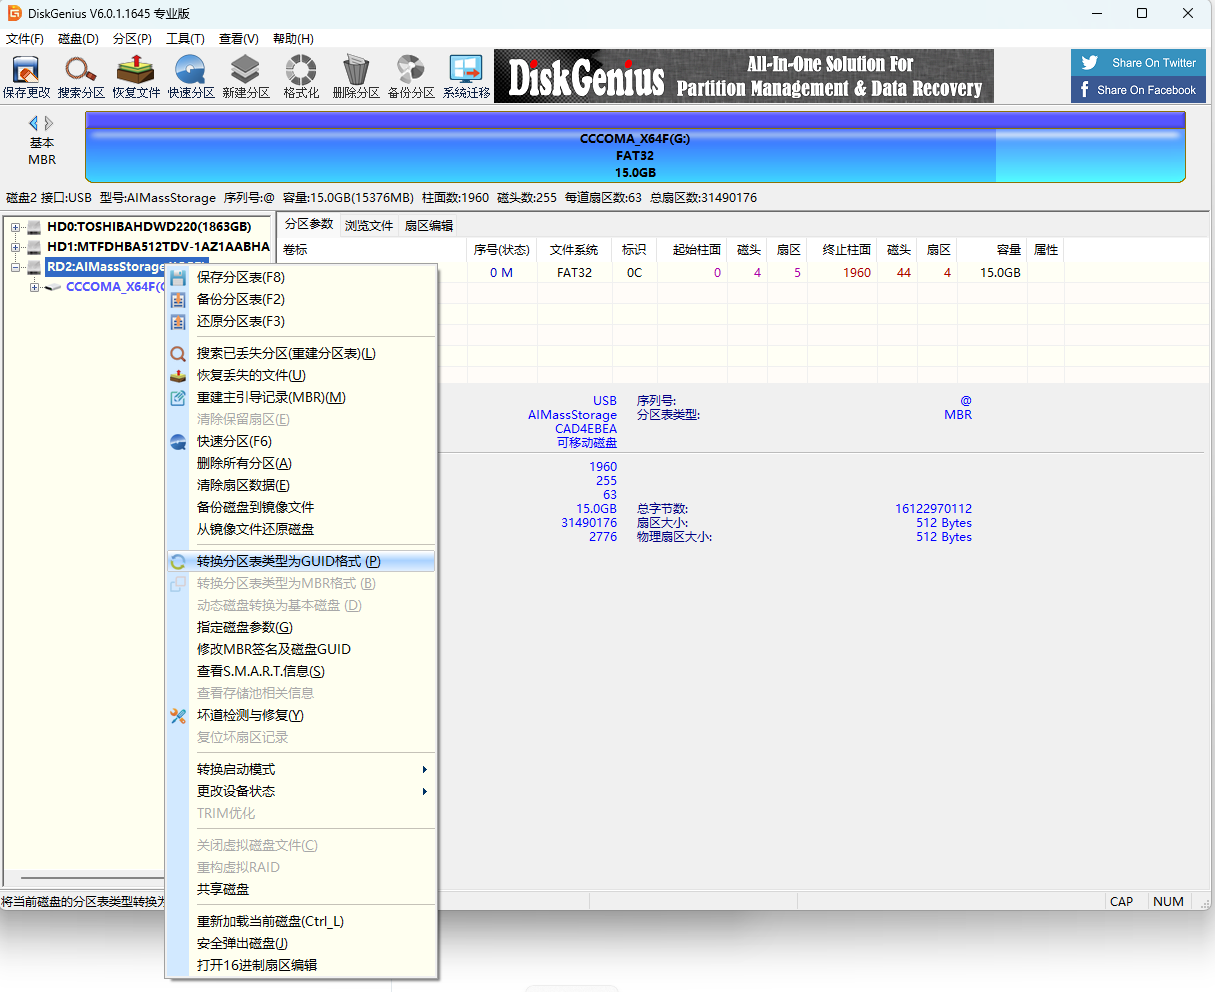
Task: Choose 清除扇区数据(E) menu entry
Action: point(301,485)
